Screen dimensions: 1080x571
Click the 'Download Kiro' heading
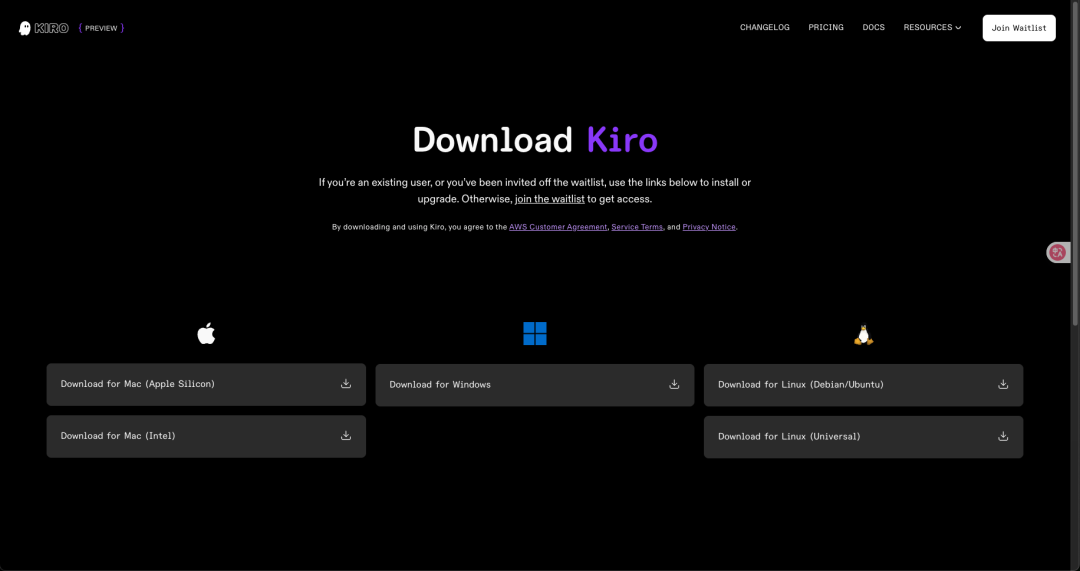pos(534,140)
